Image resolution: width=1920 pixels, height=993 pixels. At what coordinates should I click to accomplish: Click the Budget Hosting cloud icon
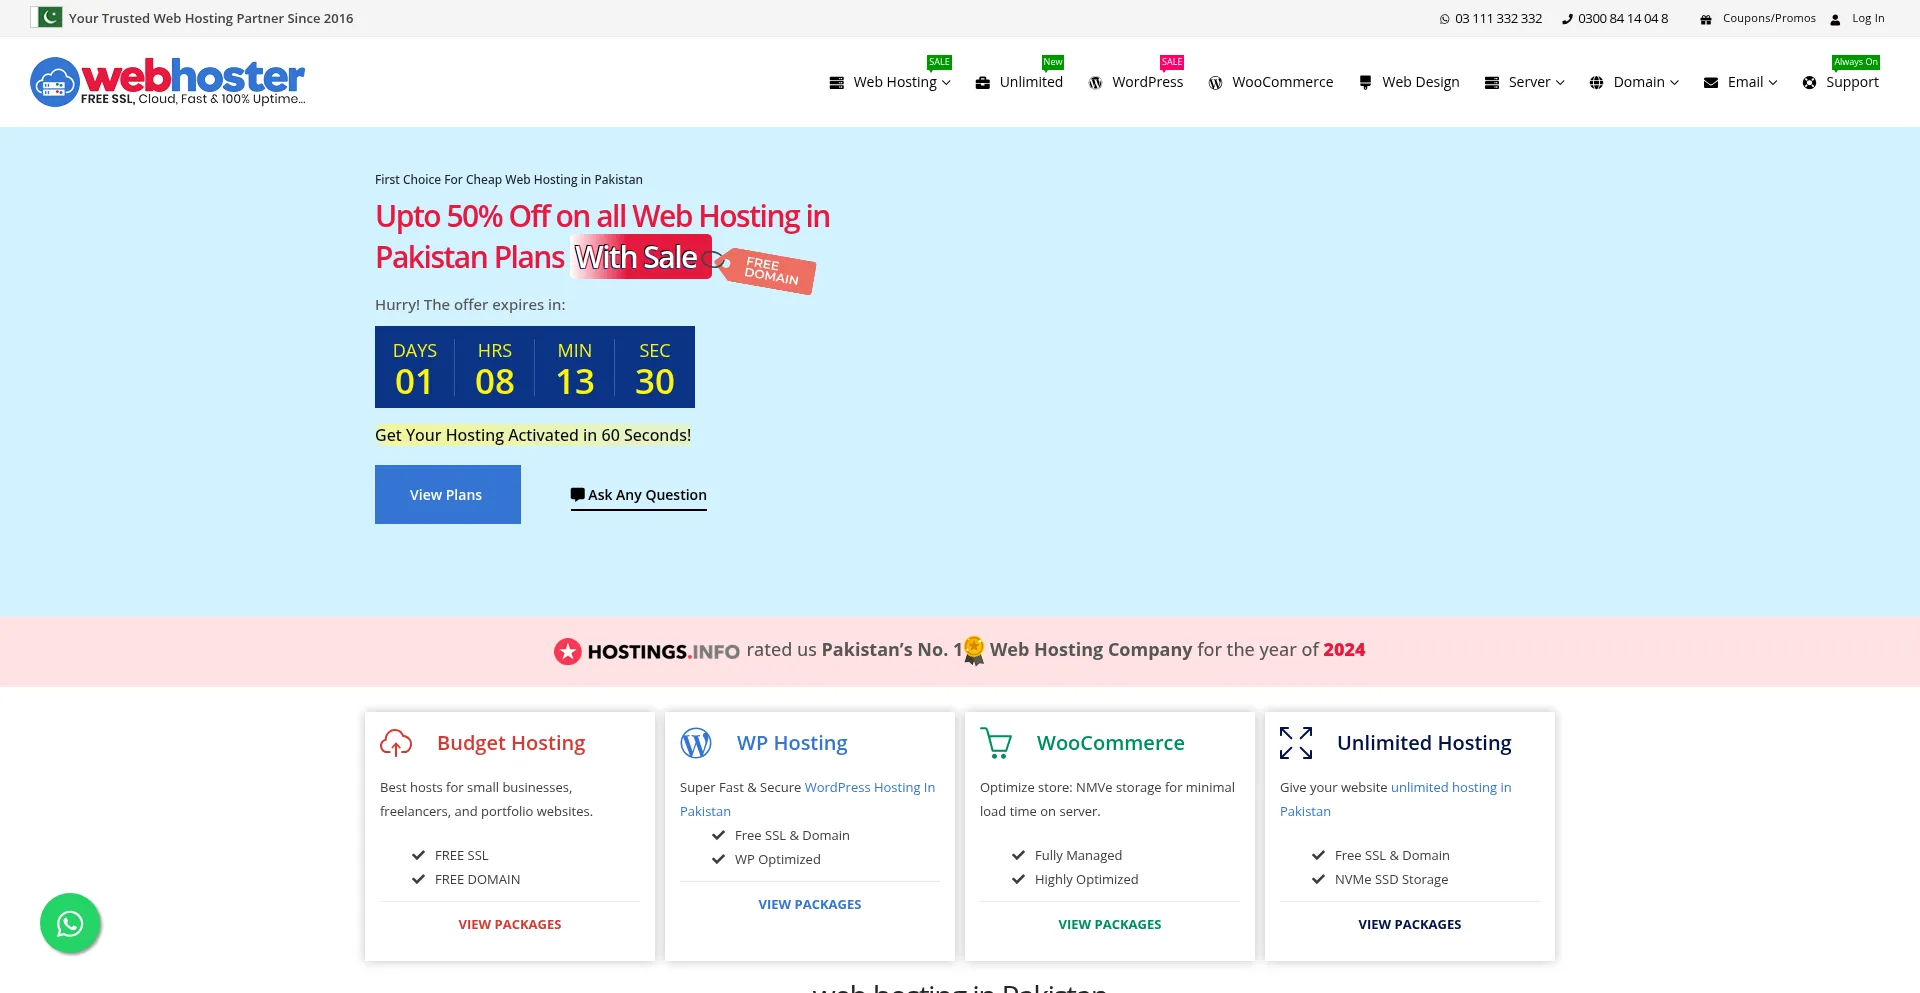(x=396, y=743)
